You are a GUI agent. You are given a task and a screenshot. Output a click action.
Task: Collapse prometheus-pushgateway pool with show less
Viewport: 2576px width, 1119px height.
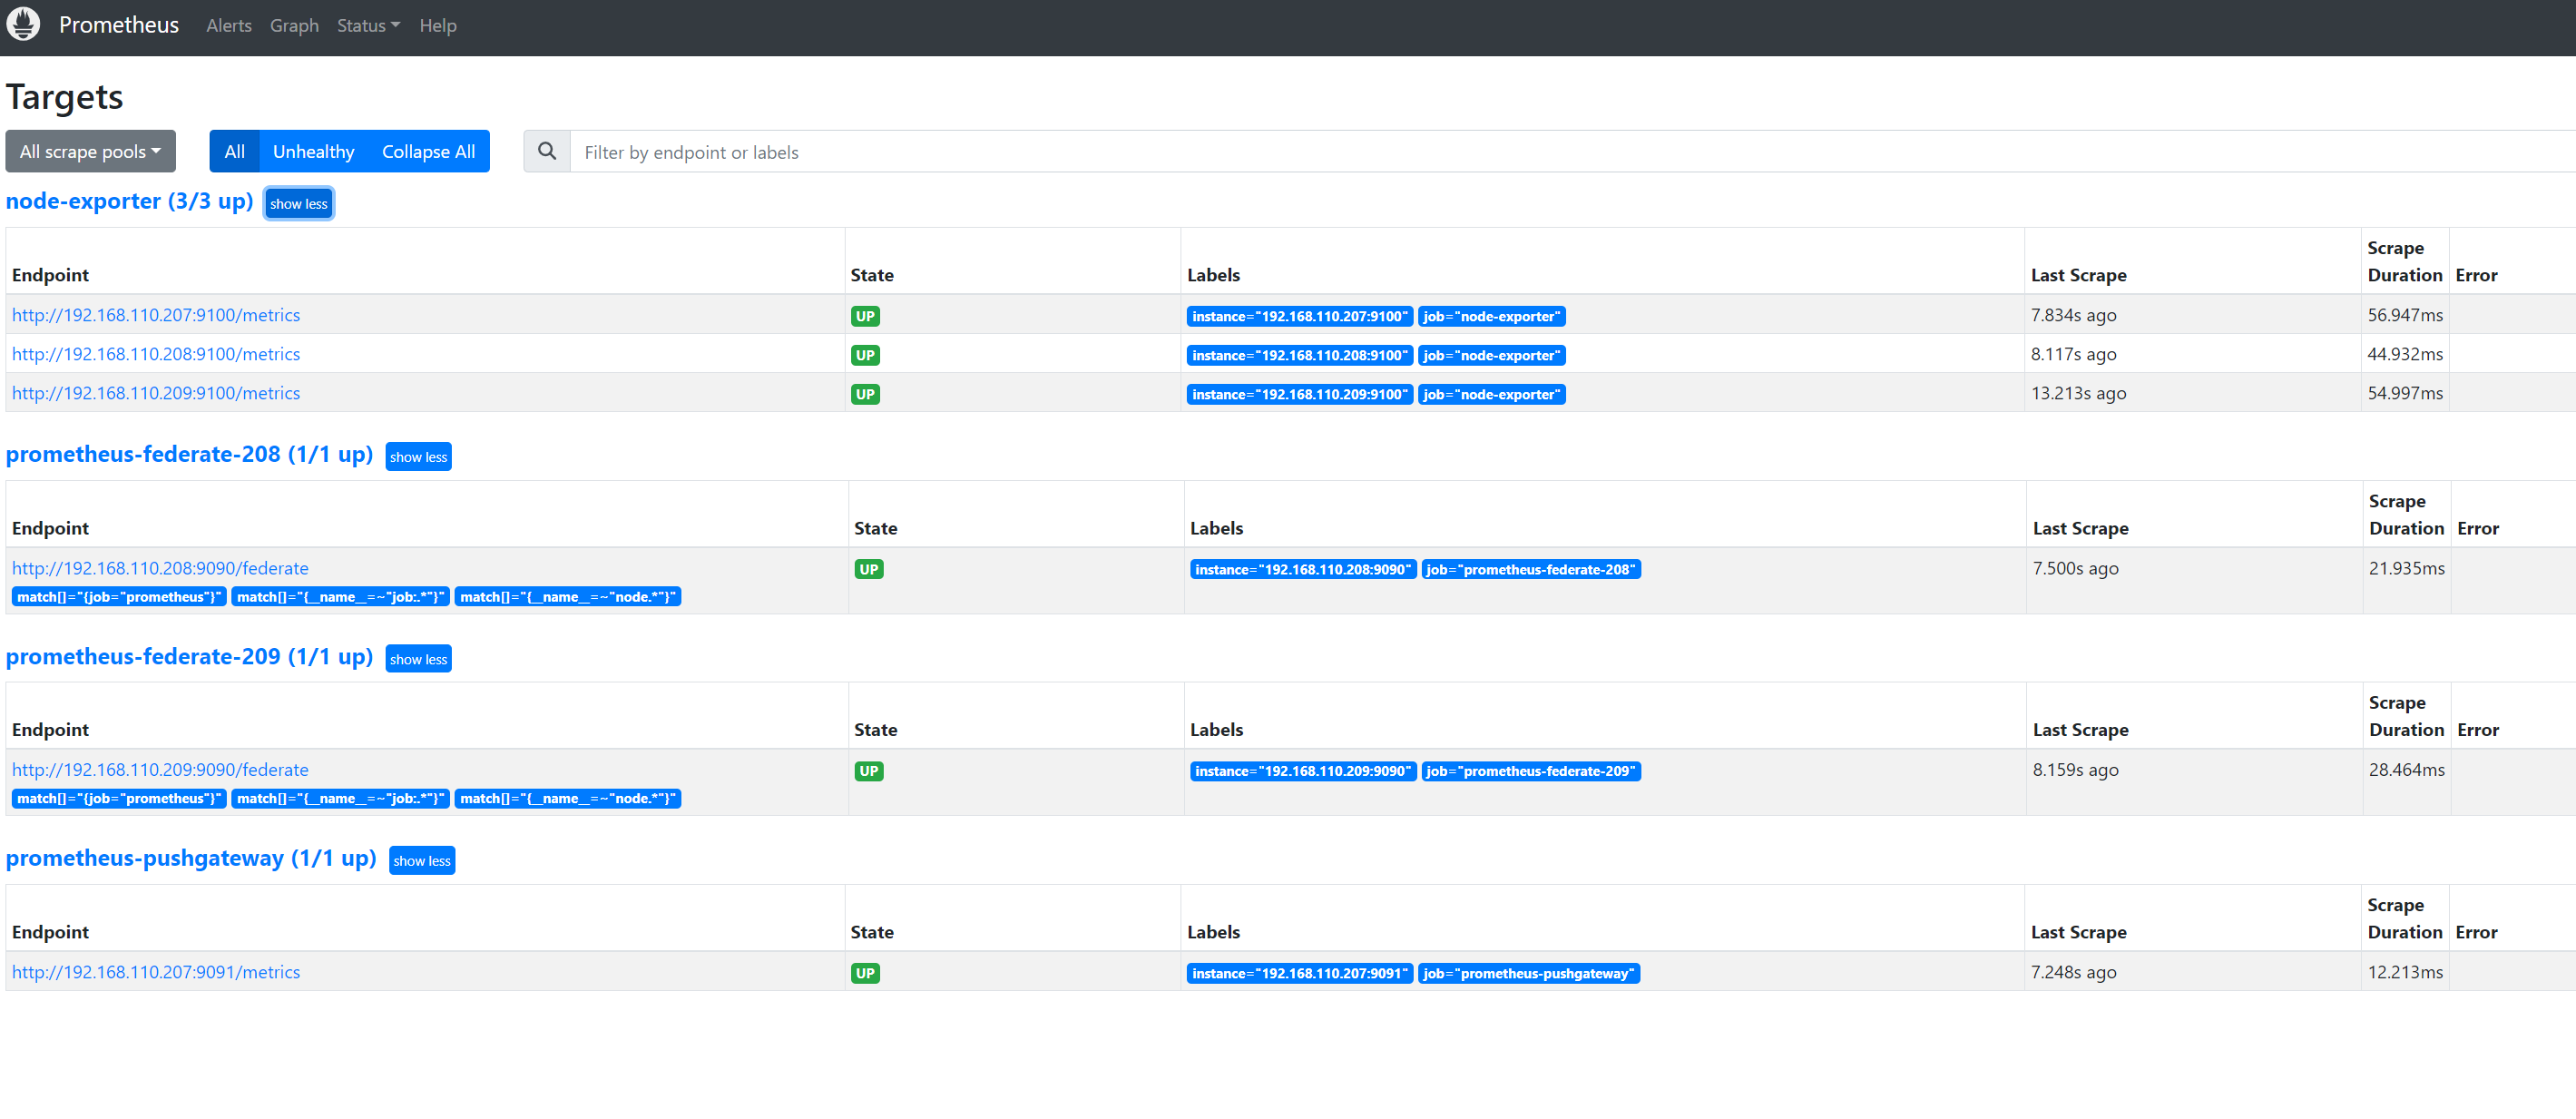(421, 861)
